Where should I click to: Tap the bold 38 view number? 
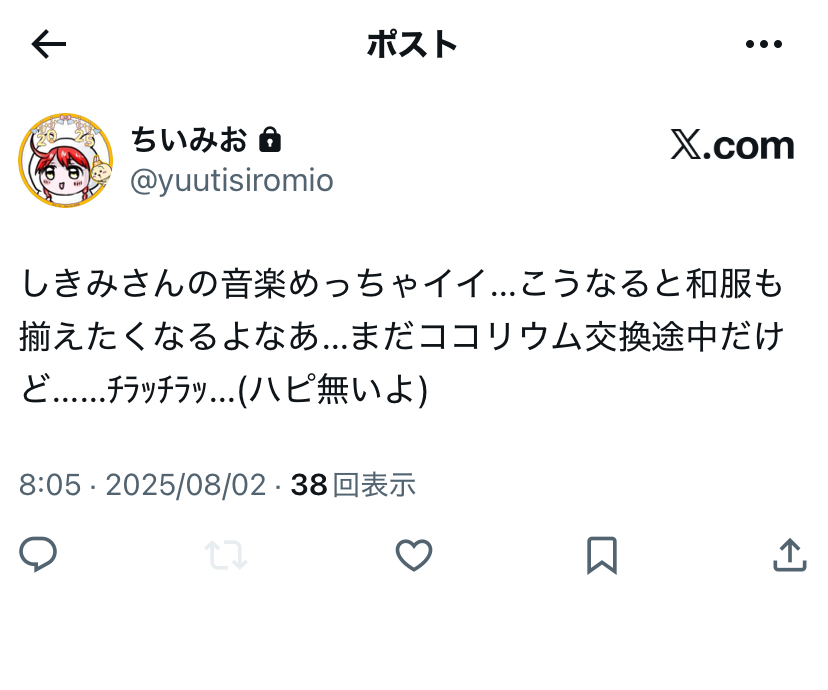(x=309, y=484)
